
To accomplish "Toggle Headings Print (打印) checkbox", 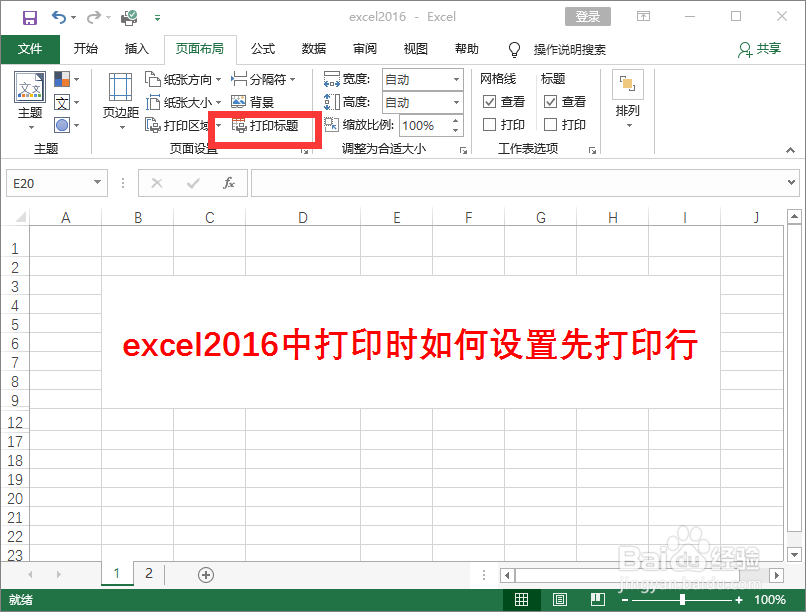I will (x=550, y=124).
